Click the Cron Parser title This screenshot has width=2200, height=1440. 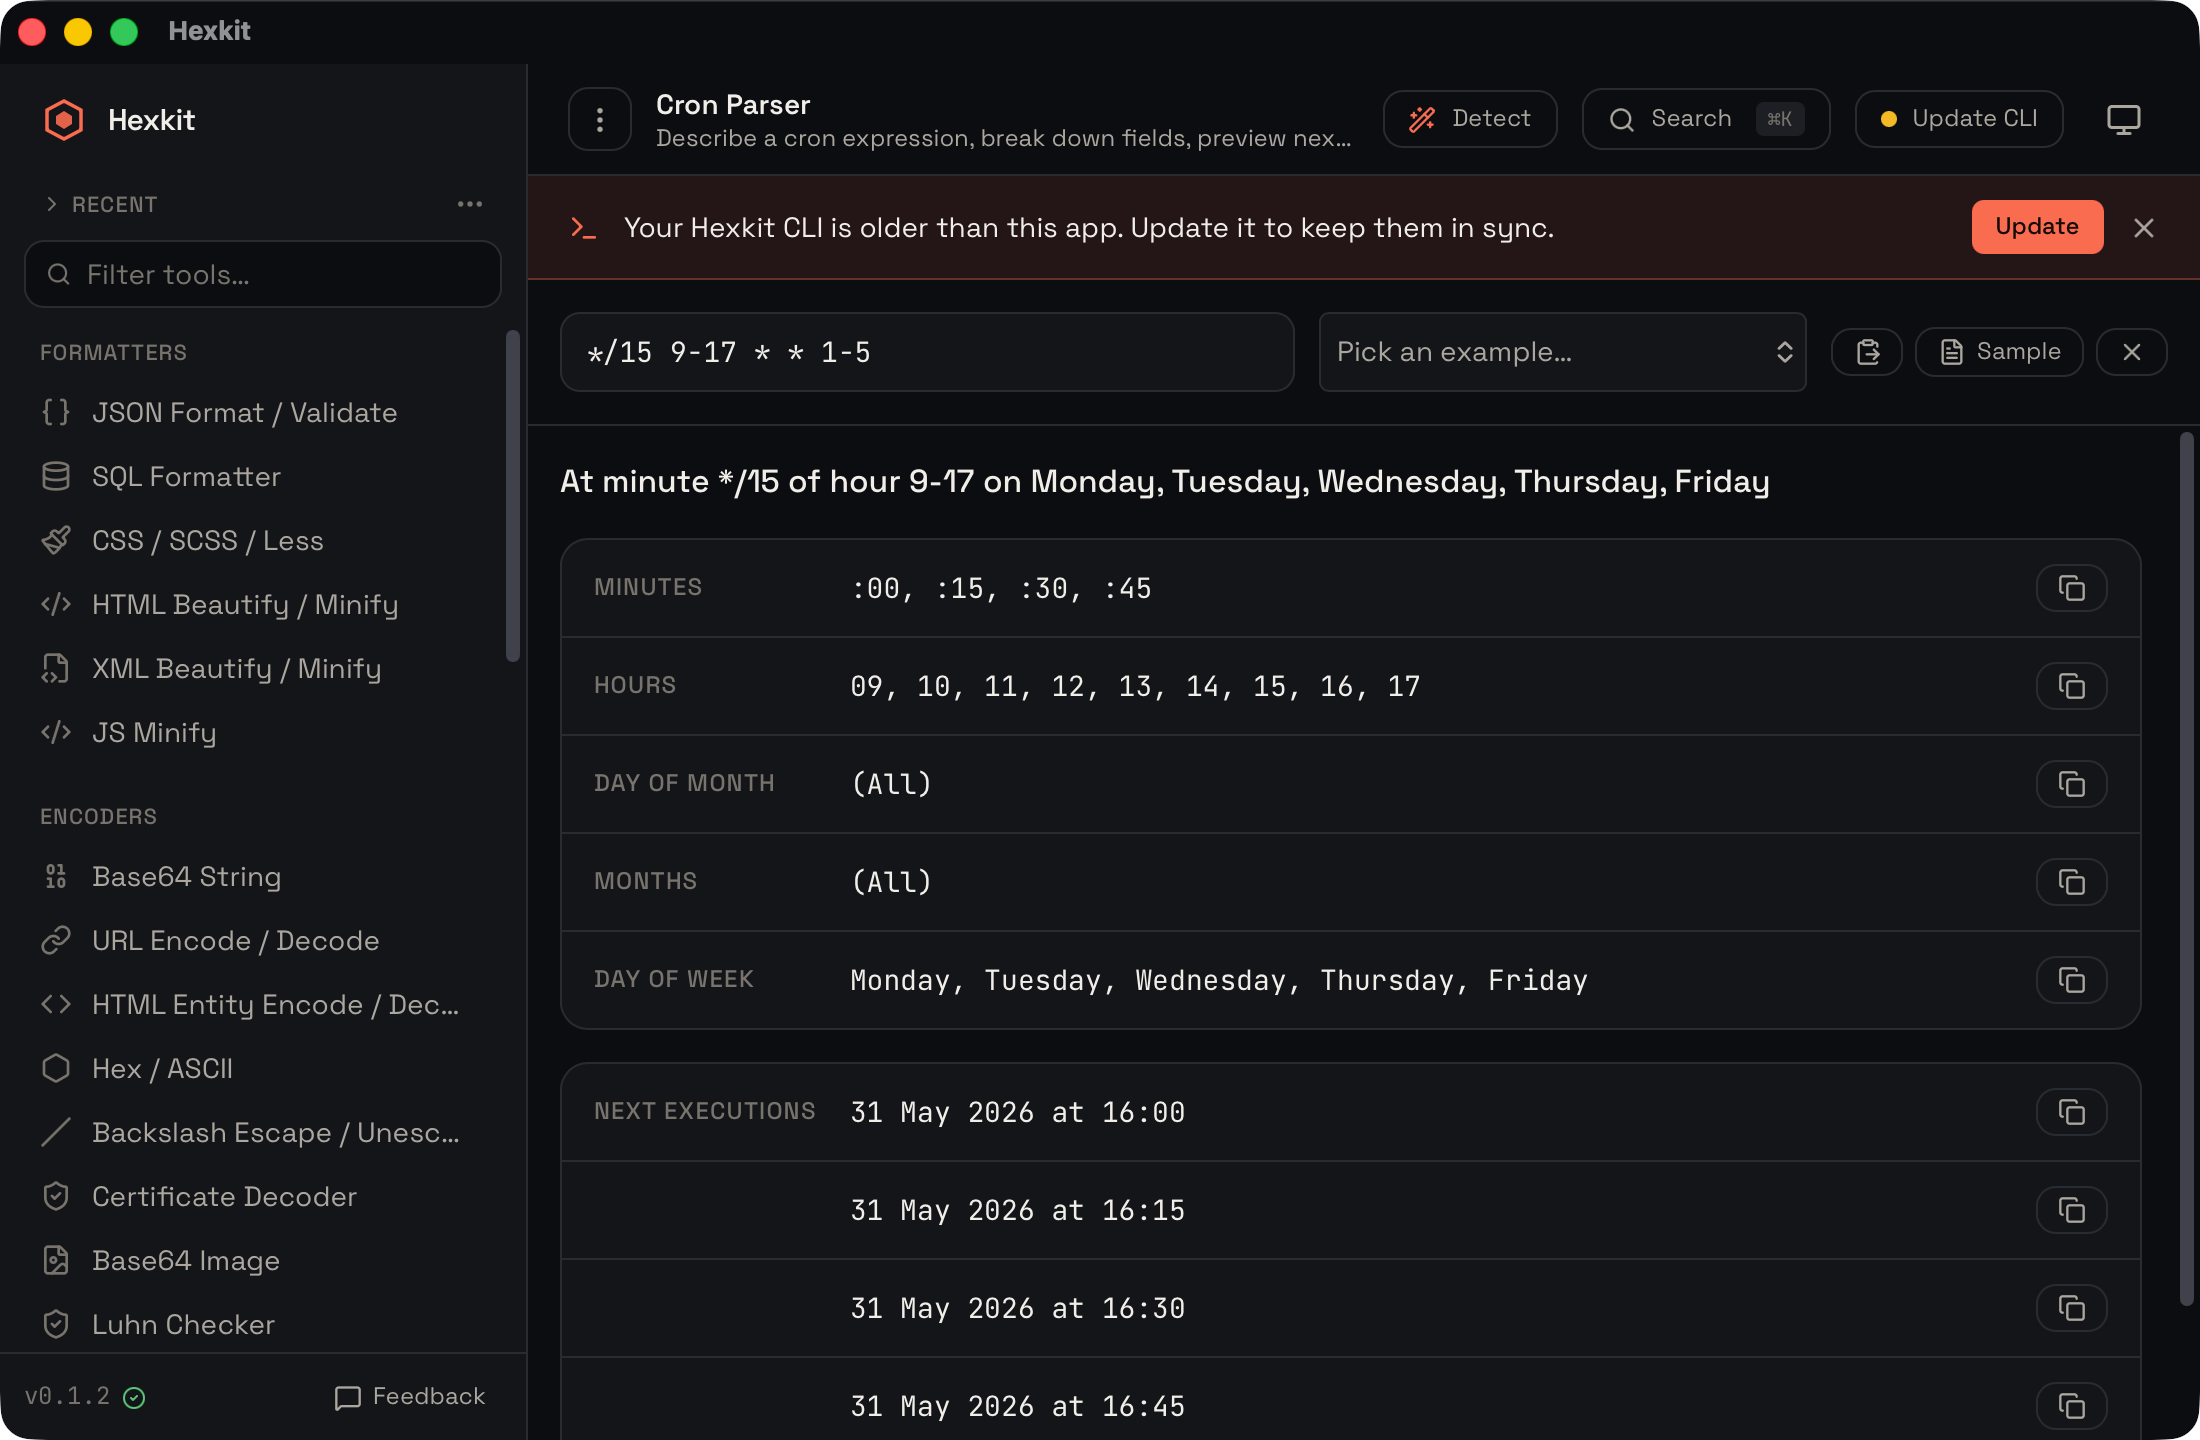click(x=733, y=105)
